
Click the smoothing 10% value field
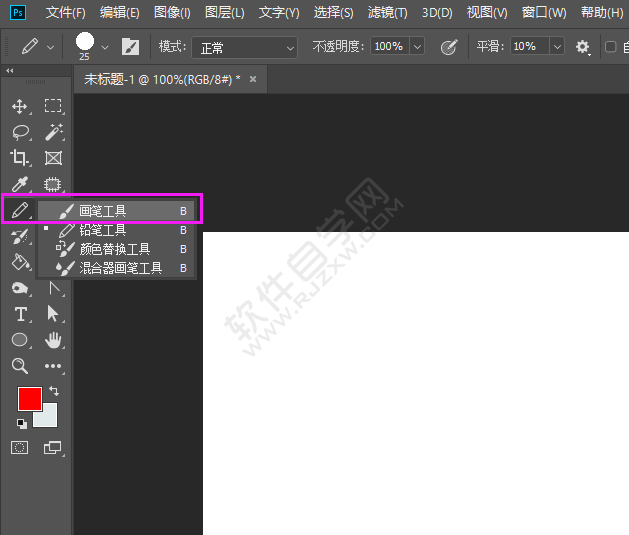coord(530,47)
